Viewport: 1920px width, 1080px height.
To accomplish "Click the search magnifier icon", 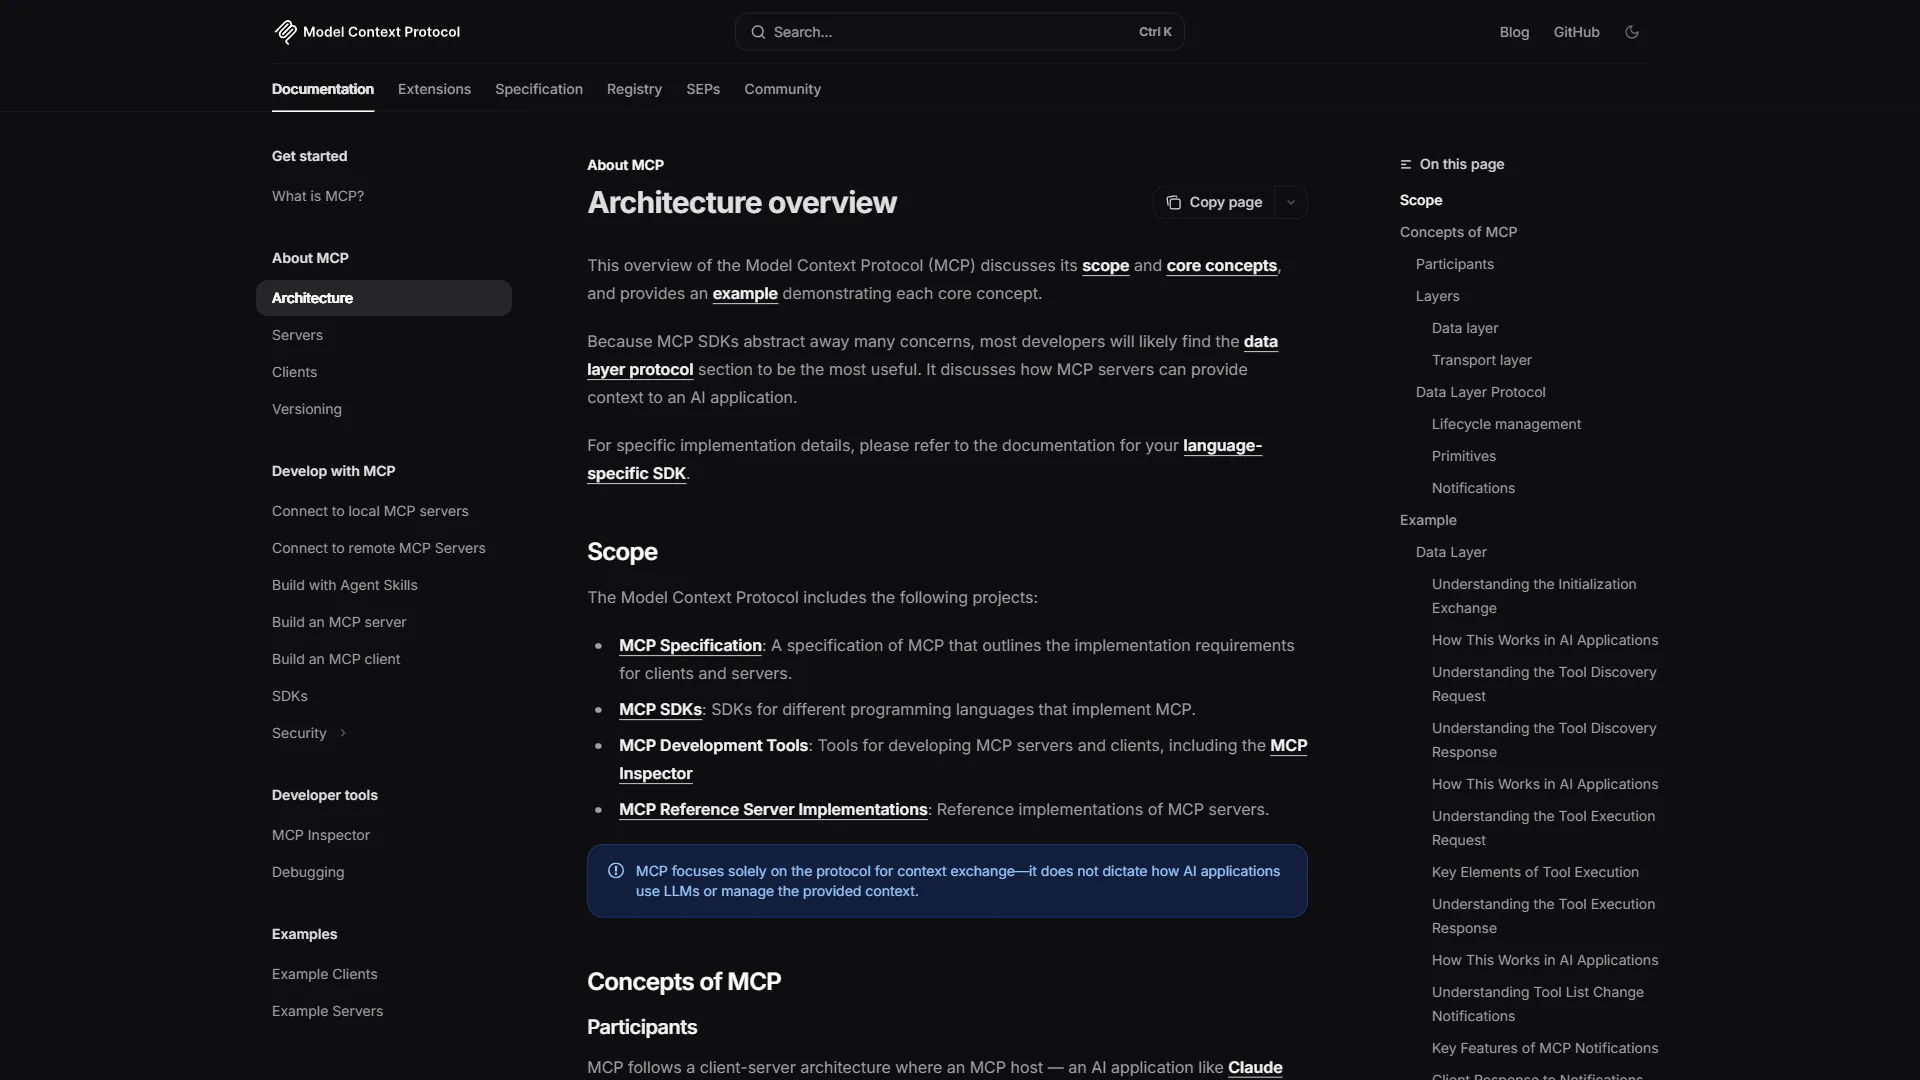I will pos(758,32).
